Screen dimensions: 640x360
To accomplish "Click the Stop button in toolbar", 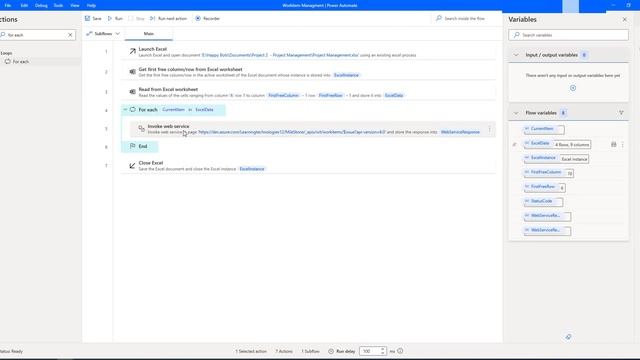I will pyautogui.click(x=137, y=18).
